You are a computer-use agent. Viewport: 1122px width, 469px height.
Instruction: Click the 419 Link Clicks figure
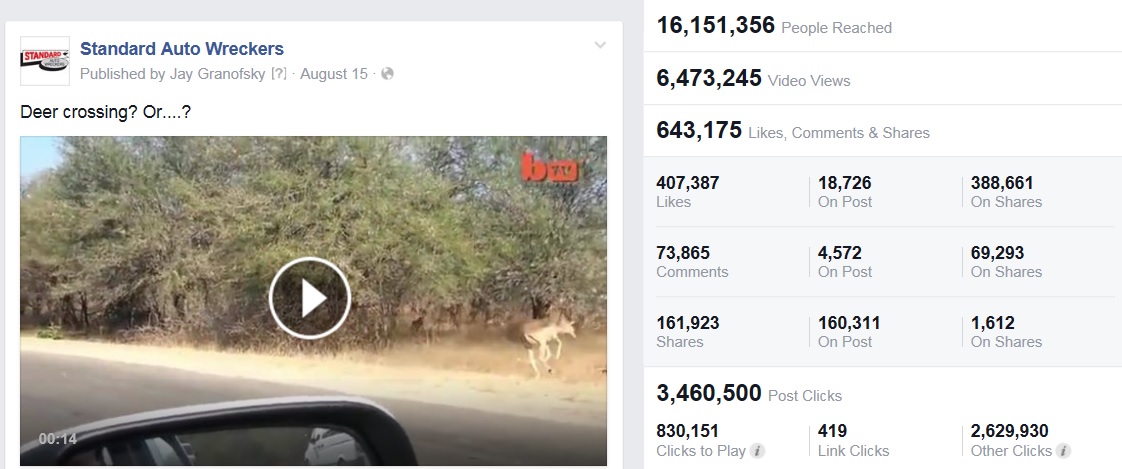tap(832, 431)
